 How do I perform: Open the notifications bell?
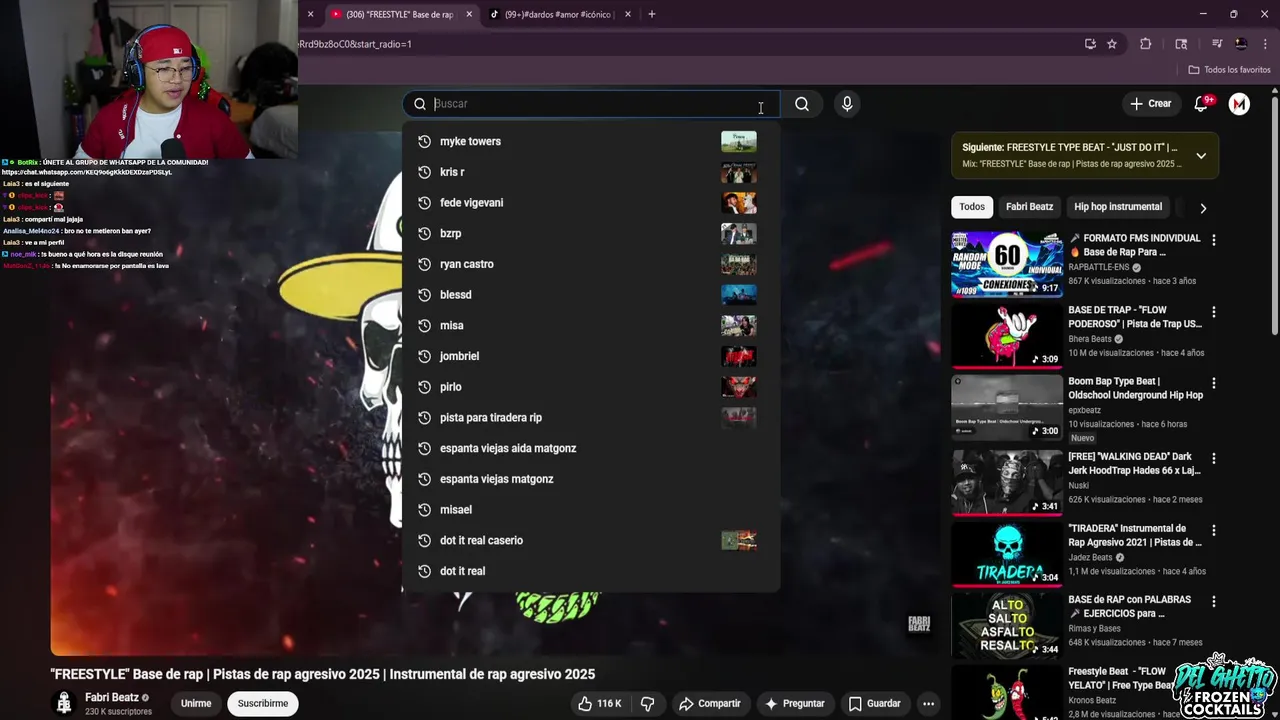click(x=1202, y=104)
